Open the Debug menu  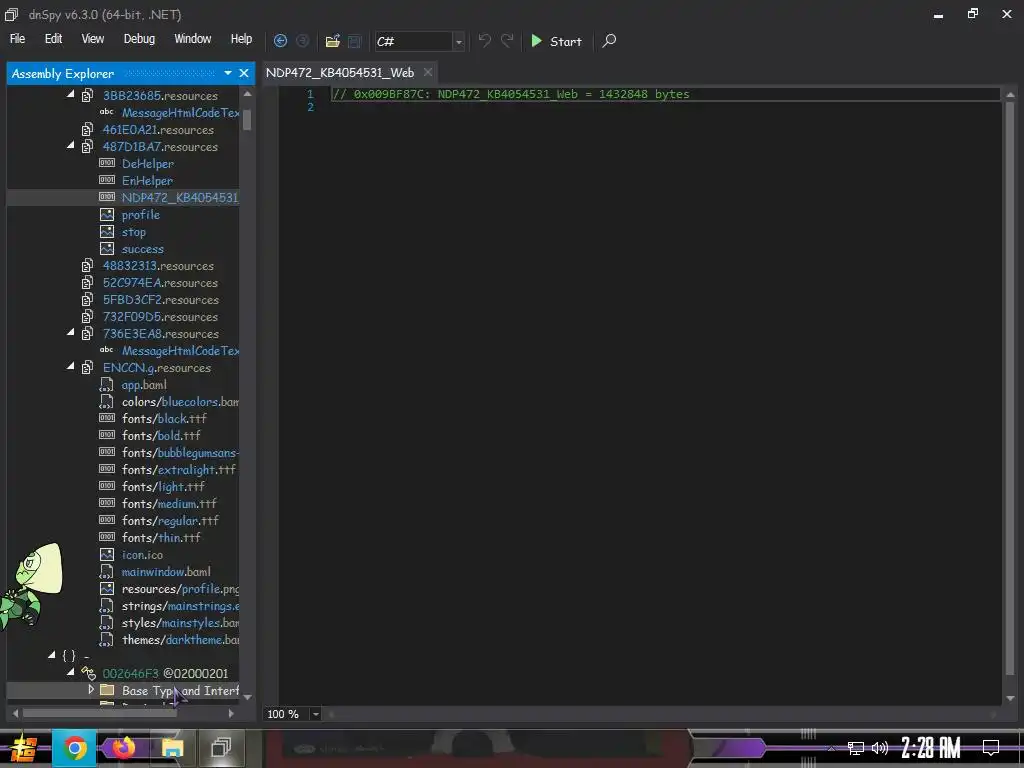(x=139, y=39)
